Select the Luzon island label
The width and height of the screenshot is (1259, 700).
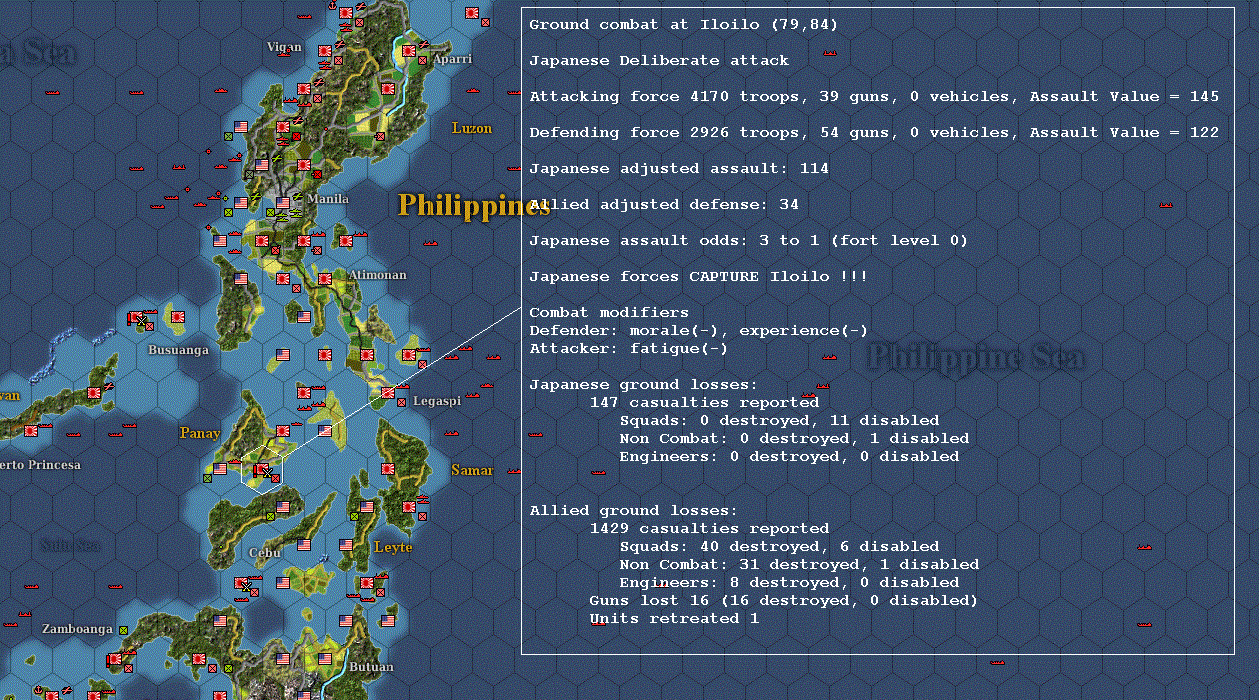coord(472,128)
